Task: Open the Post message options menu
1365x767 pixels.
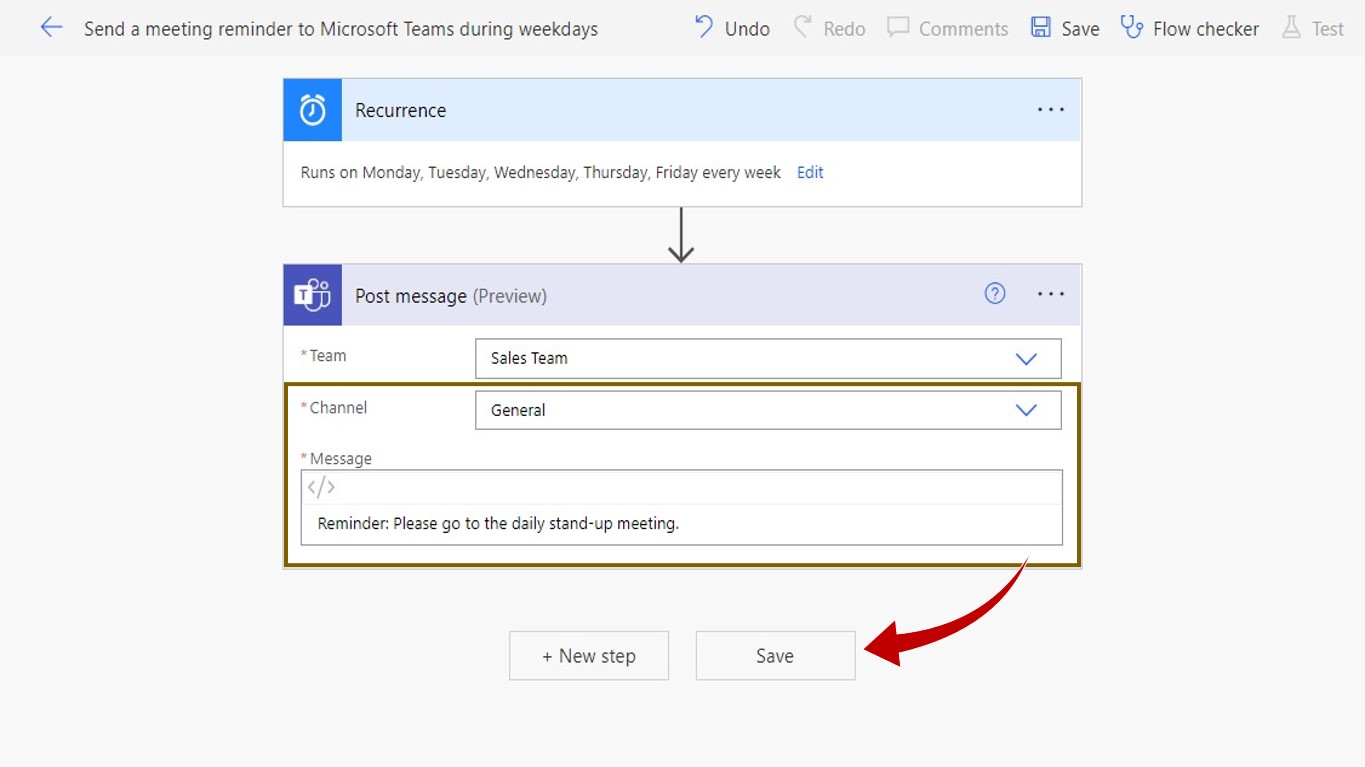Action: pos(1051,293)
